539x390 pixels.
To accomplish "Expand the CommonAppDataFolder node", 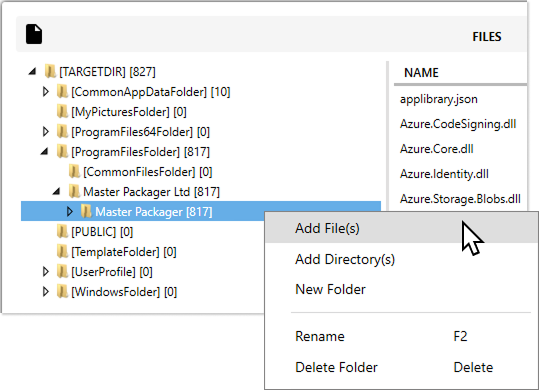I will [x=45, y=92].
